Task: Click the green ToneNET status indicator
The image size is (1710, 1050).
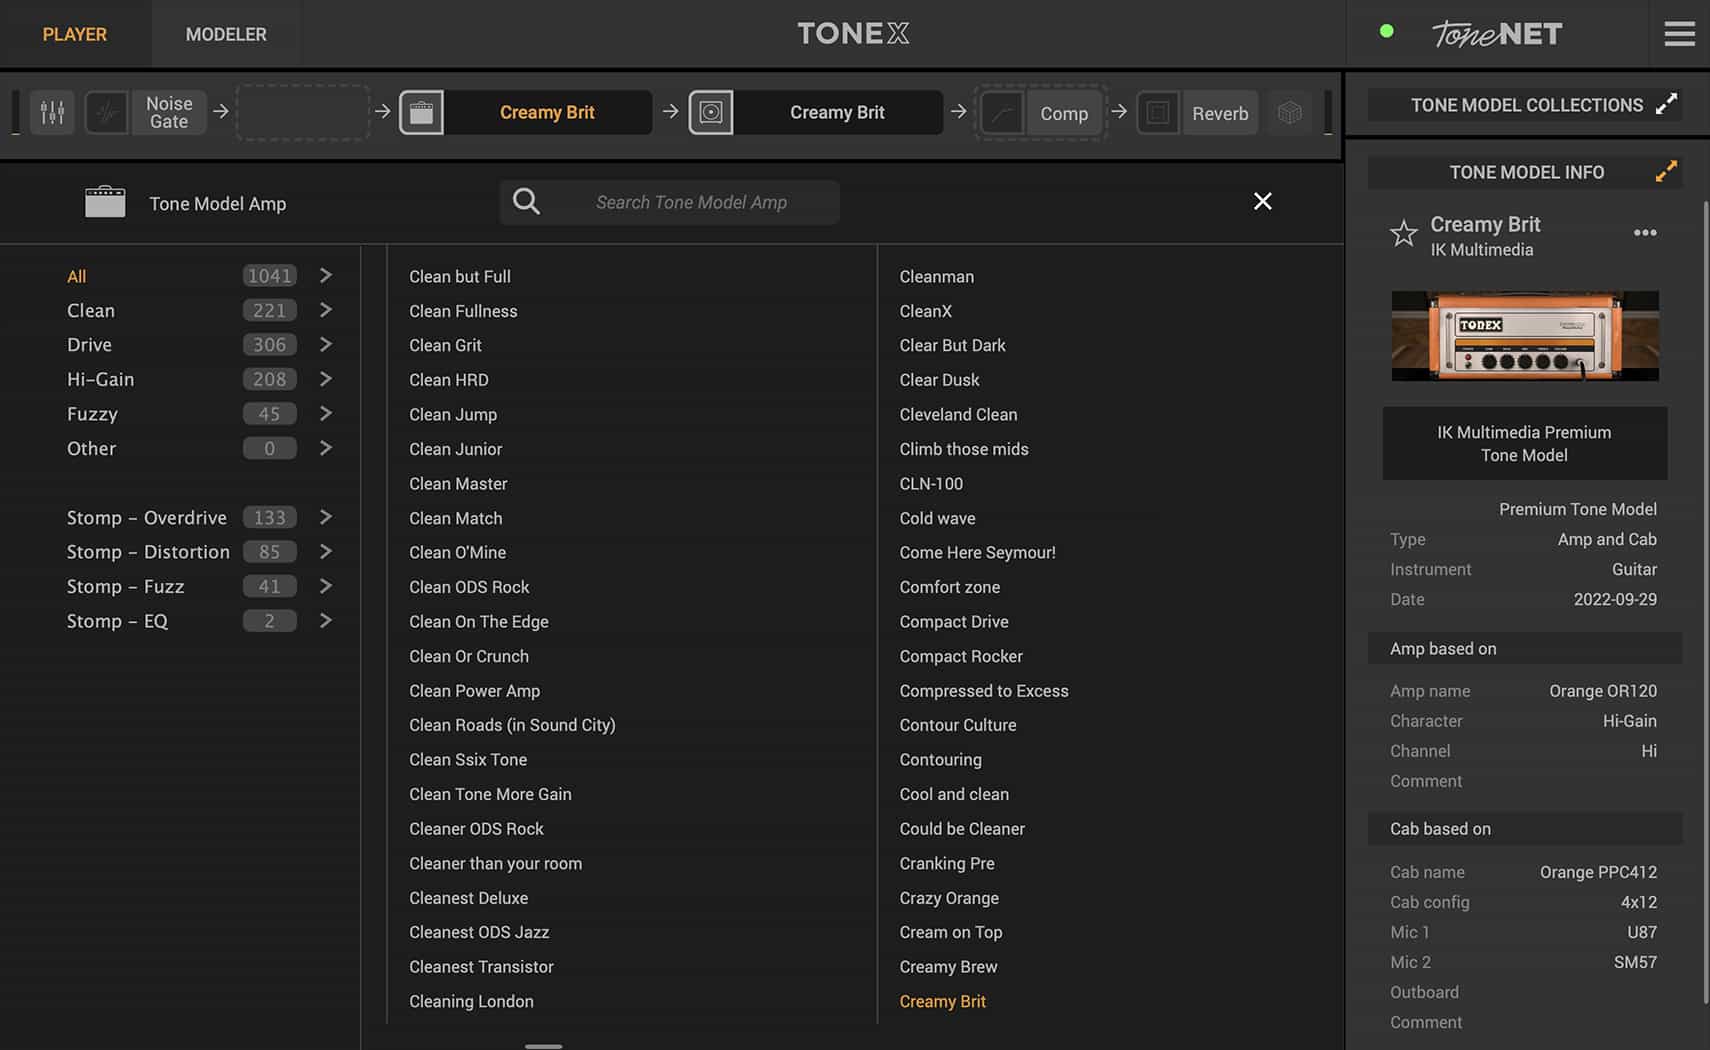Action: [x=1386, y=31]
